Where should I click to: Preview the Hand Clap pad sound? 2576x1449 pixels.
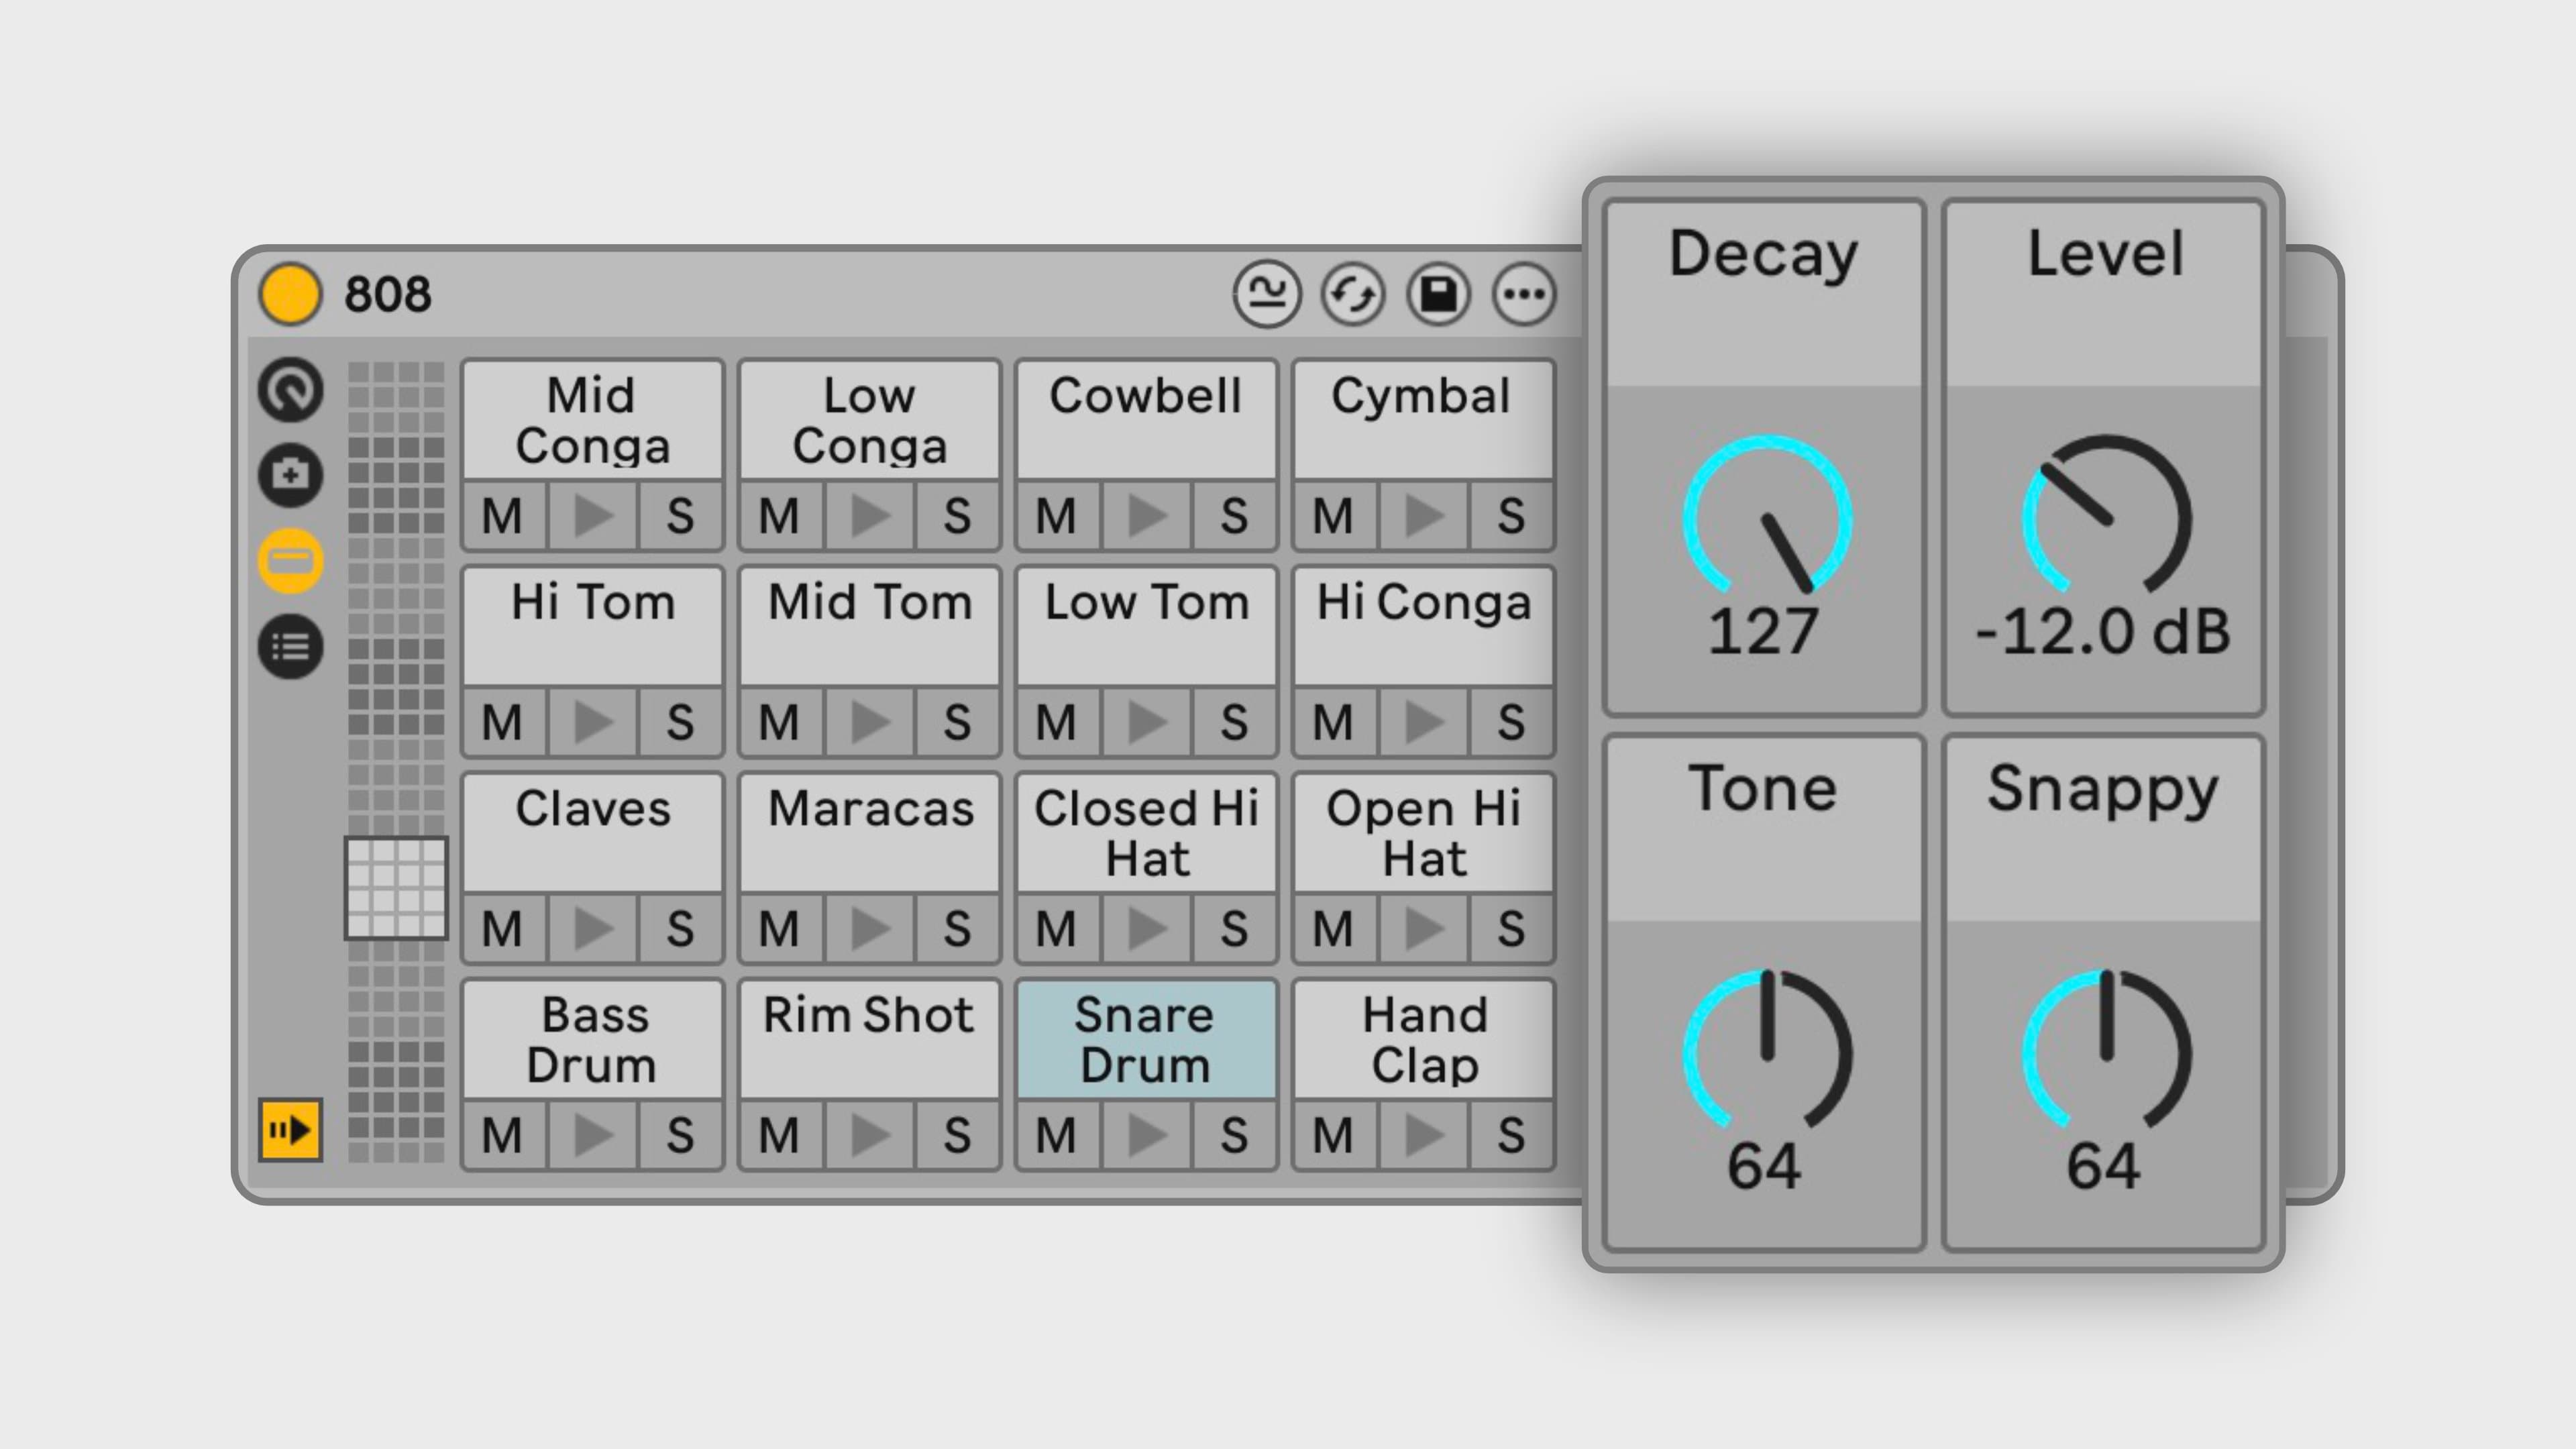1423,1135
